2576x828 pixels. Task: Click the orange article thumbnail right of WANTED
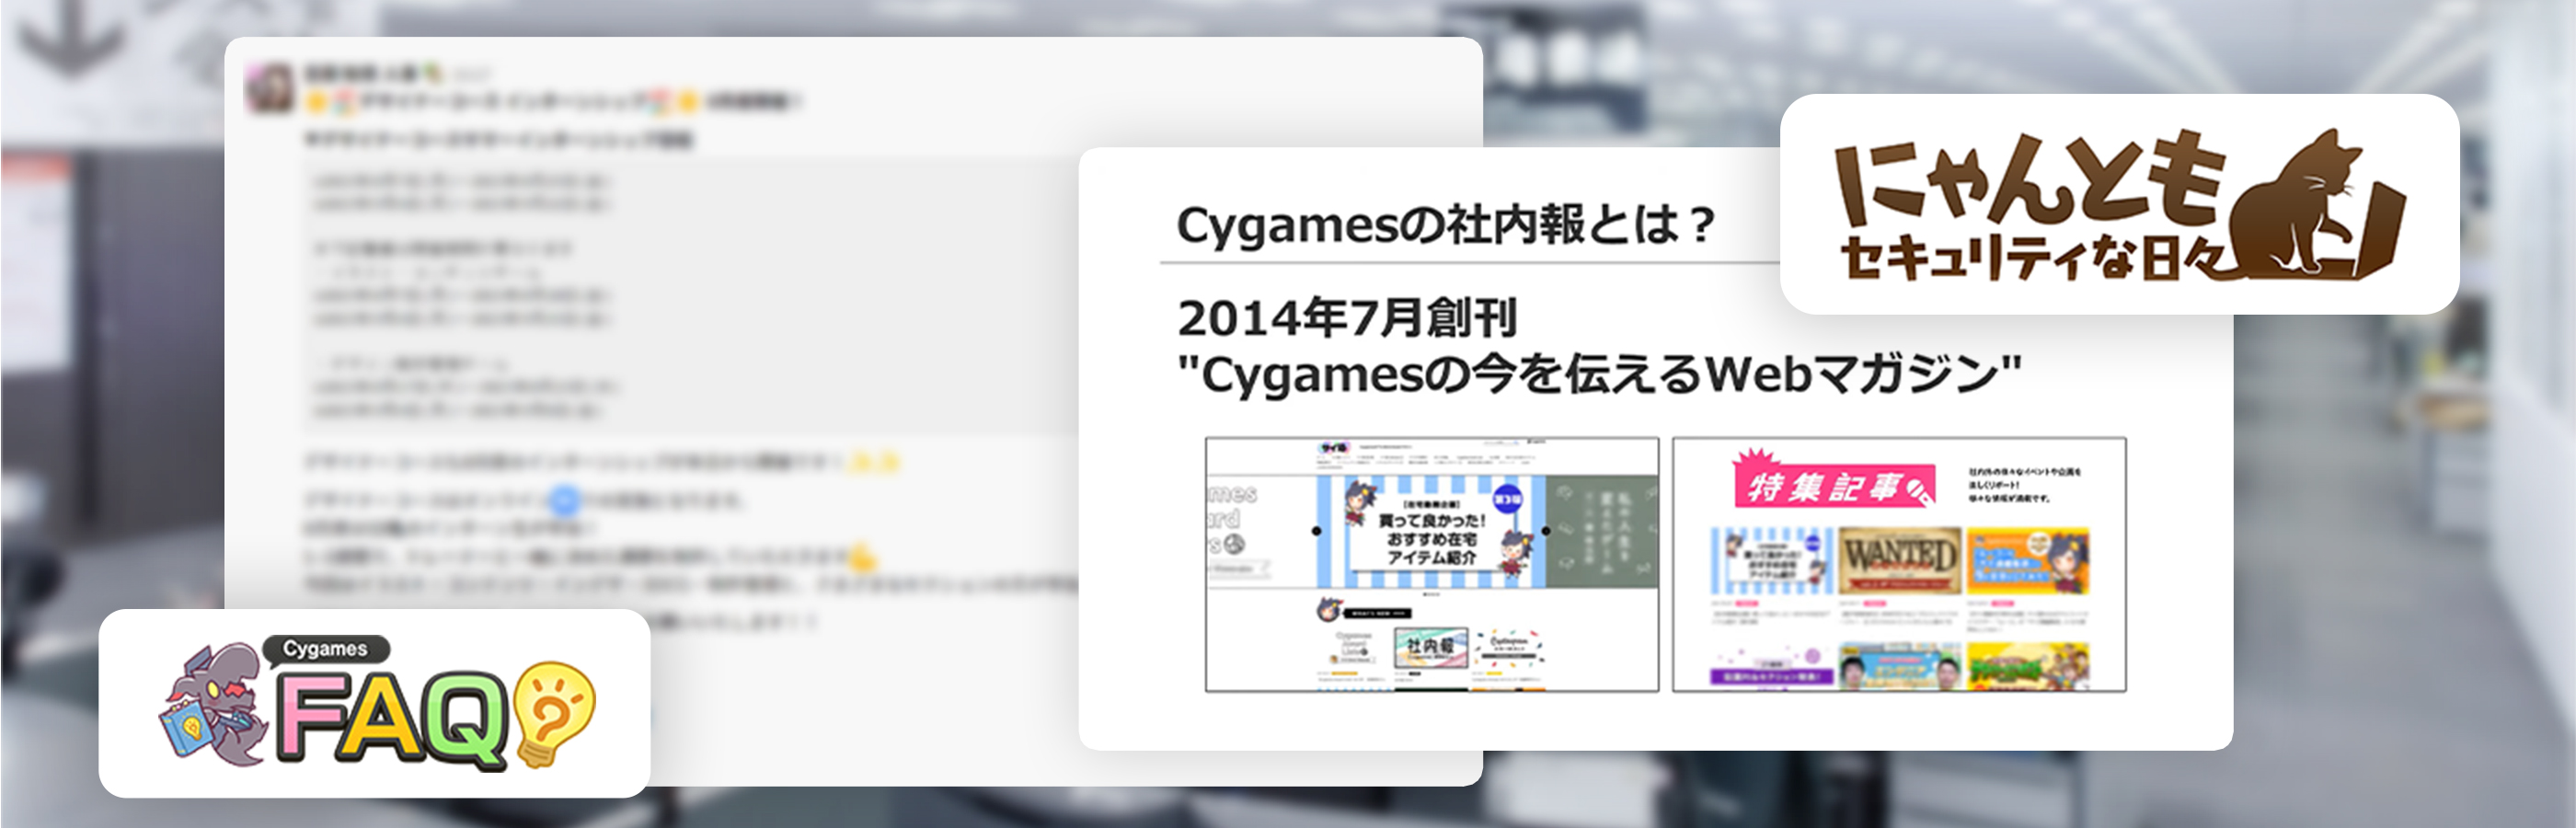pyautogui.click(x=2027, y=561)
